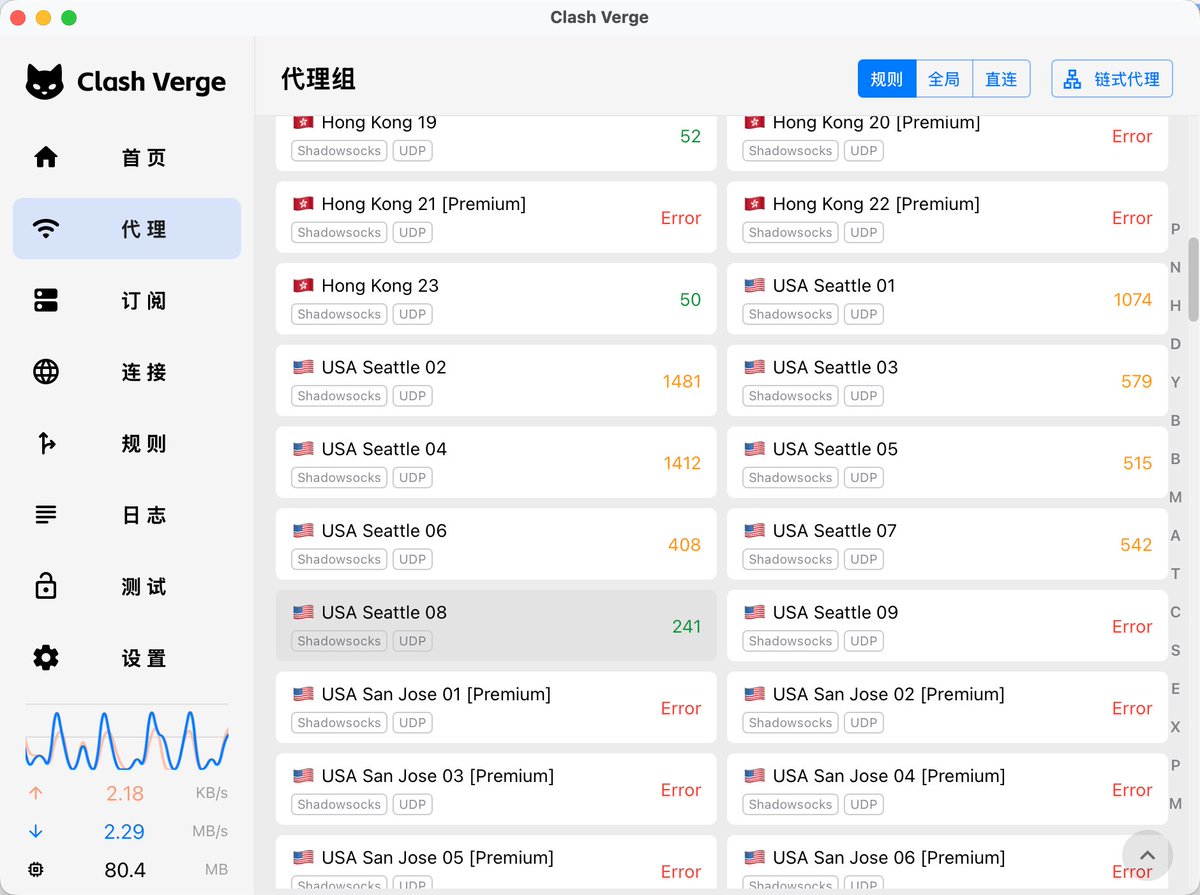Select USA San Jose 01 [Premium] proxy
1200x895 pixels.
point(496,708)
